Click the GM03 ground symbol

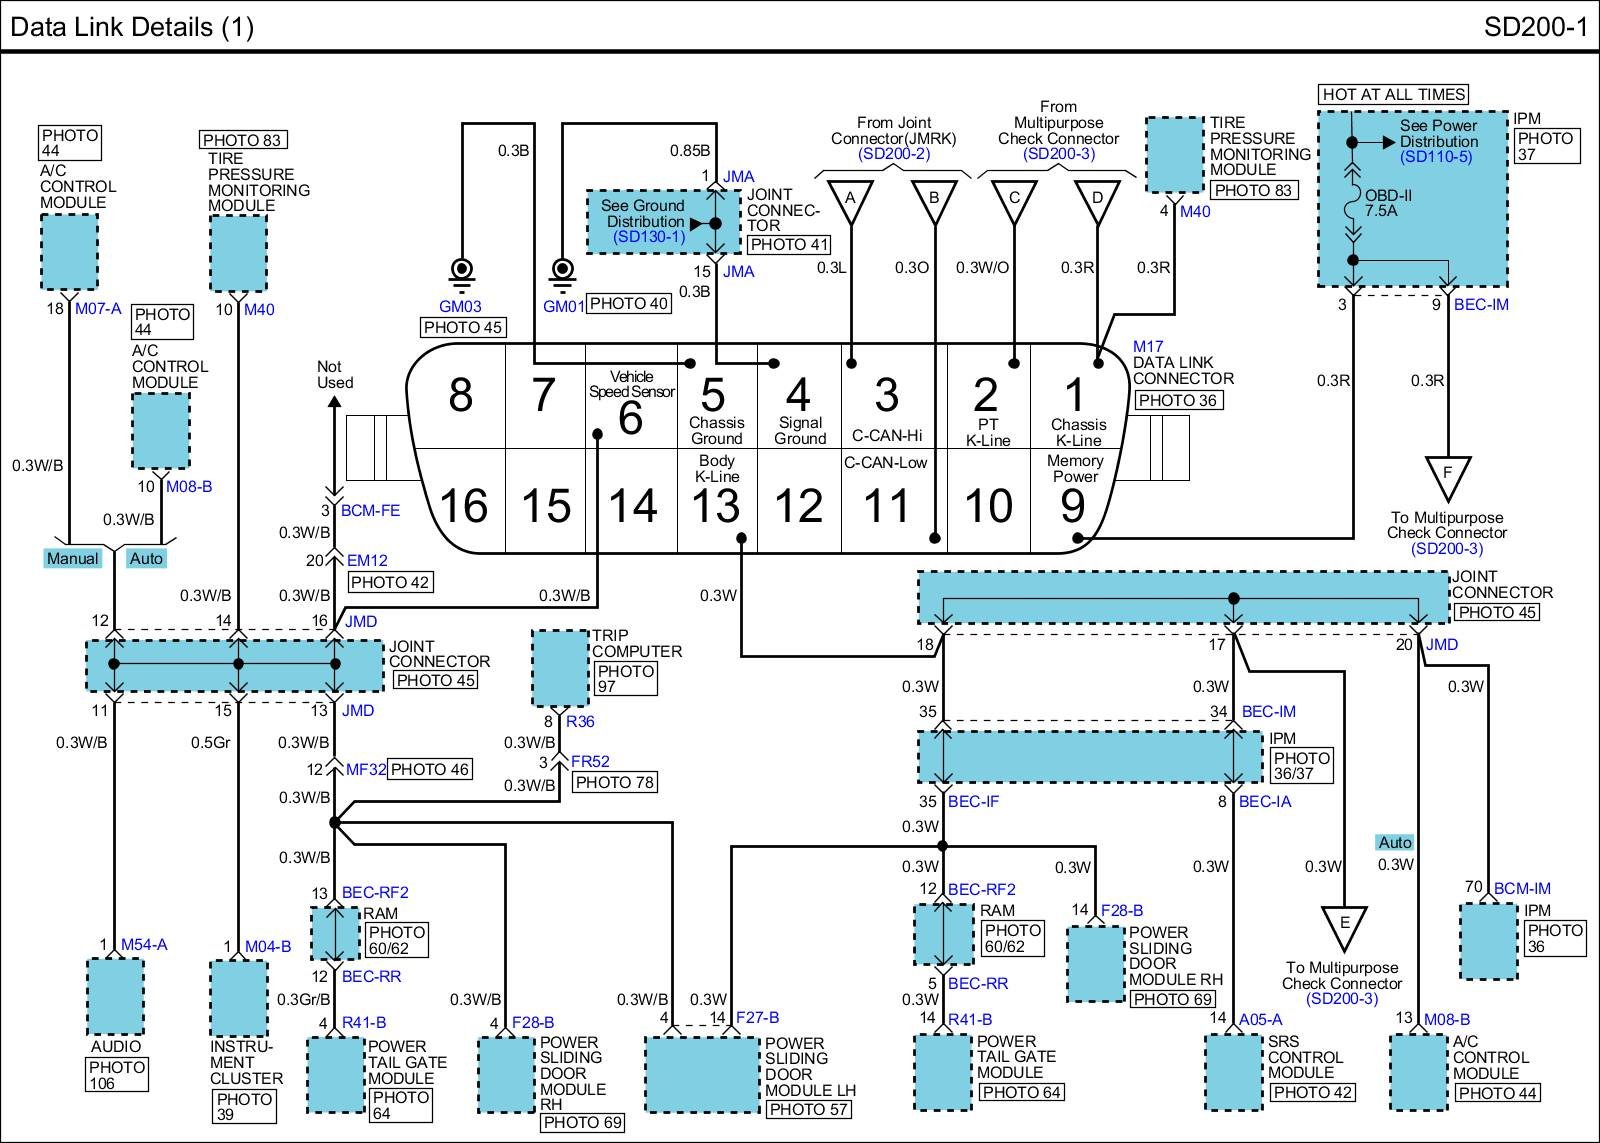click(x=462, y=272)
